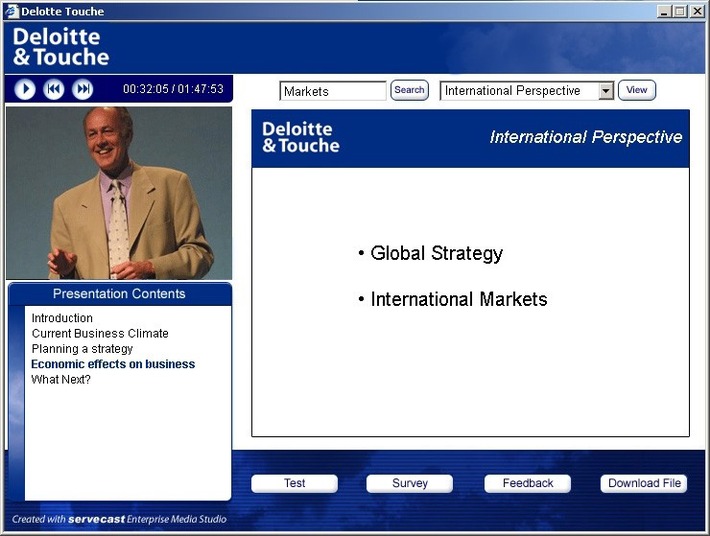Skip back with the previous track icon

(53, 89)
